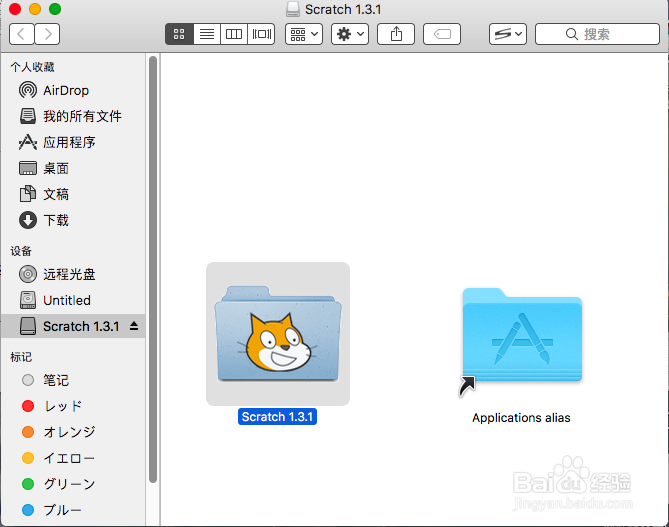Switch to Cover Flow view
The height and width of the screenshot is (527, 669).
(x=261, y=34)
